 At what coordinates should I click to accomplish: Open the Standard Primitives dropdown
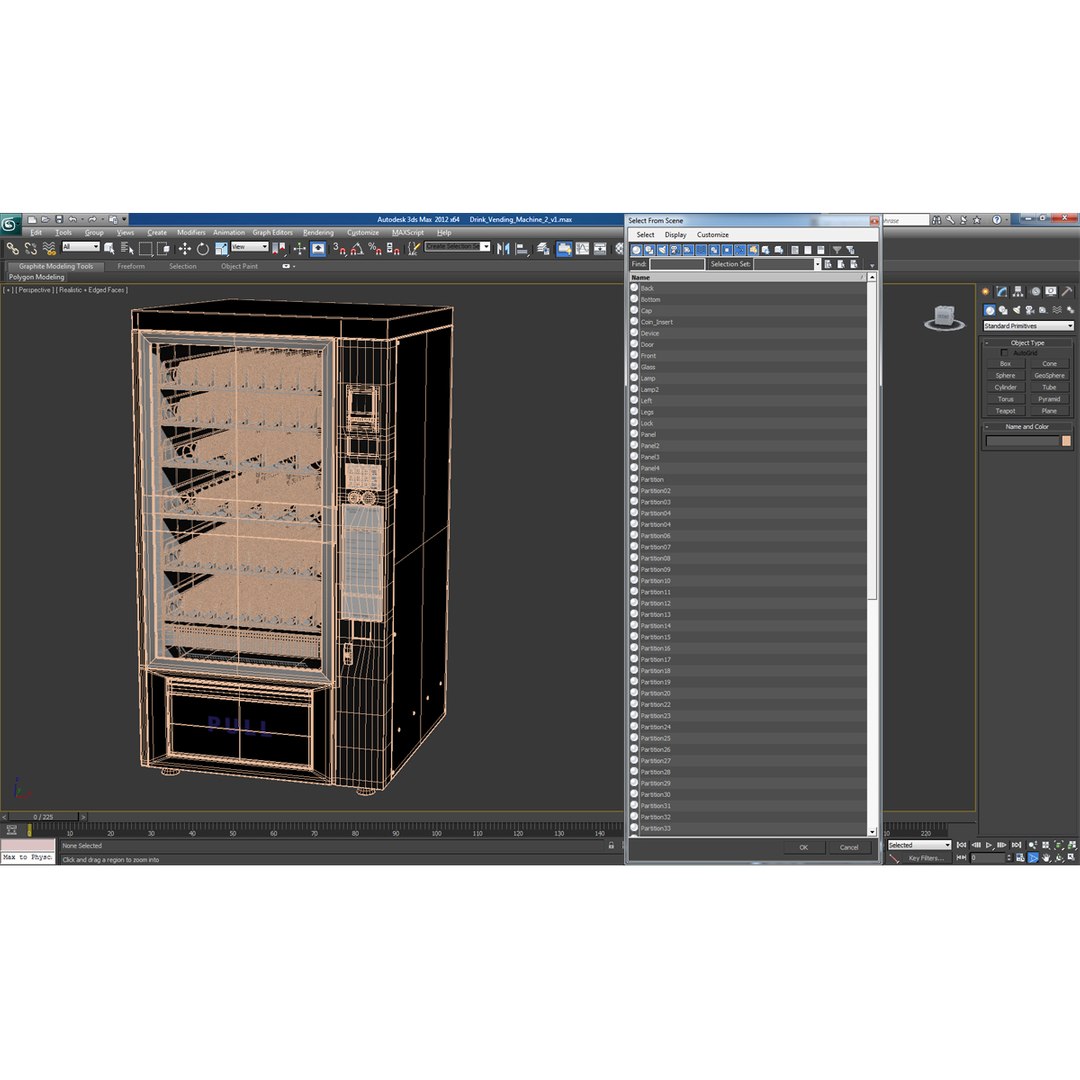[x=1028, y=326]
